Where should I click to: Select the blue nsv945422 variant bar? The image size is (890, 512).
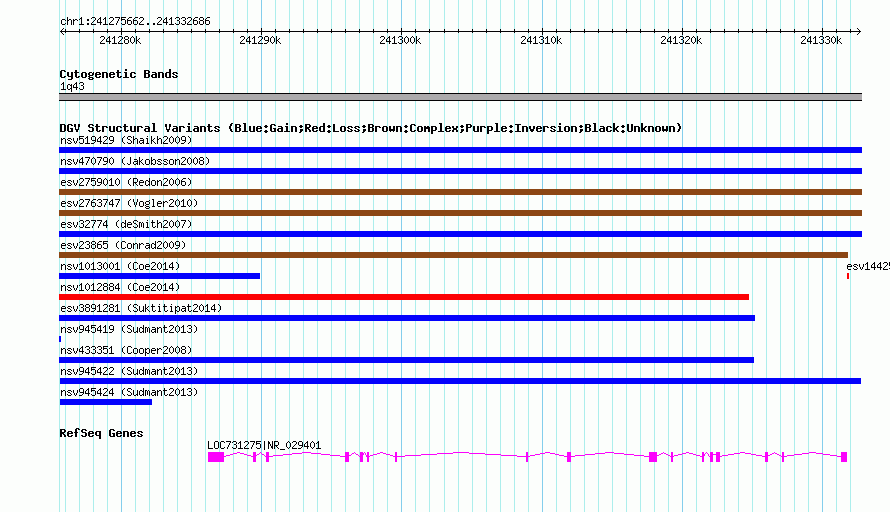pyautogui.click(x=460, y=381)
